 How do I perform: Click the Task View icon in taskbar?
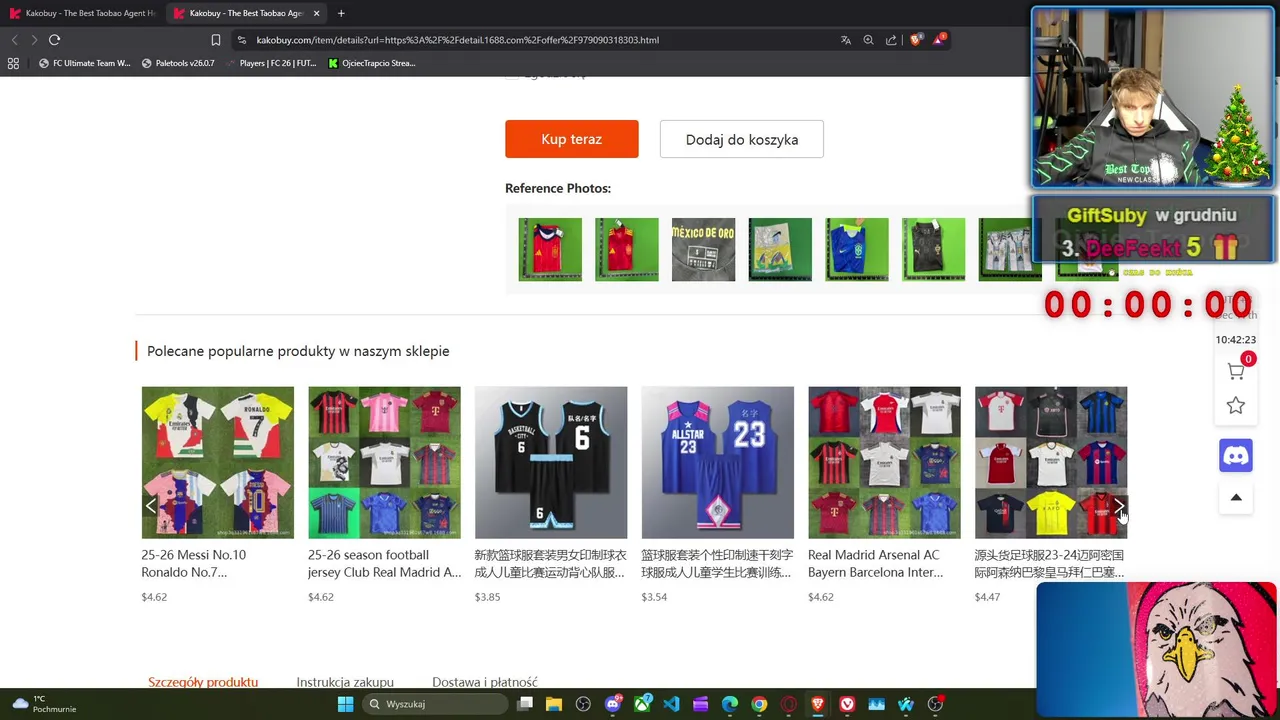[525, 704]
